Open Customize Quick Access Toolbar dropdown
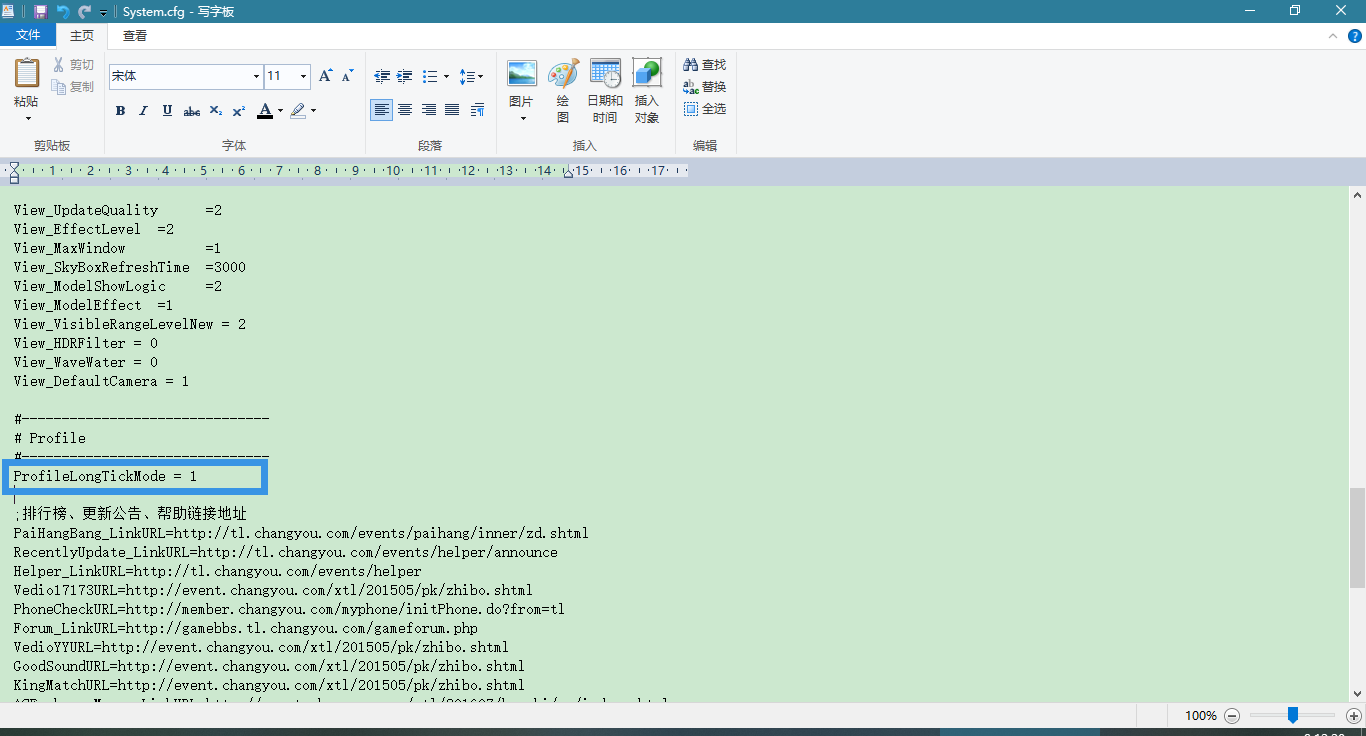1366x736 pixels. coord(103,12)
